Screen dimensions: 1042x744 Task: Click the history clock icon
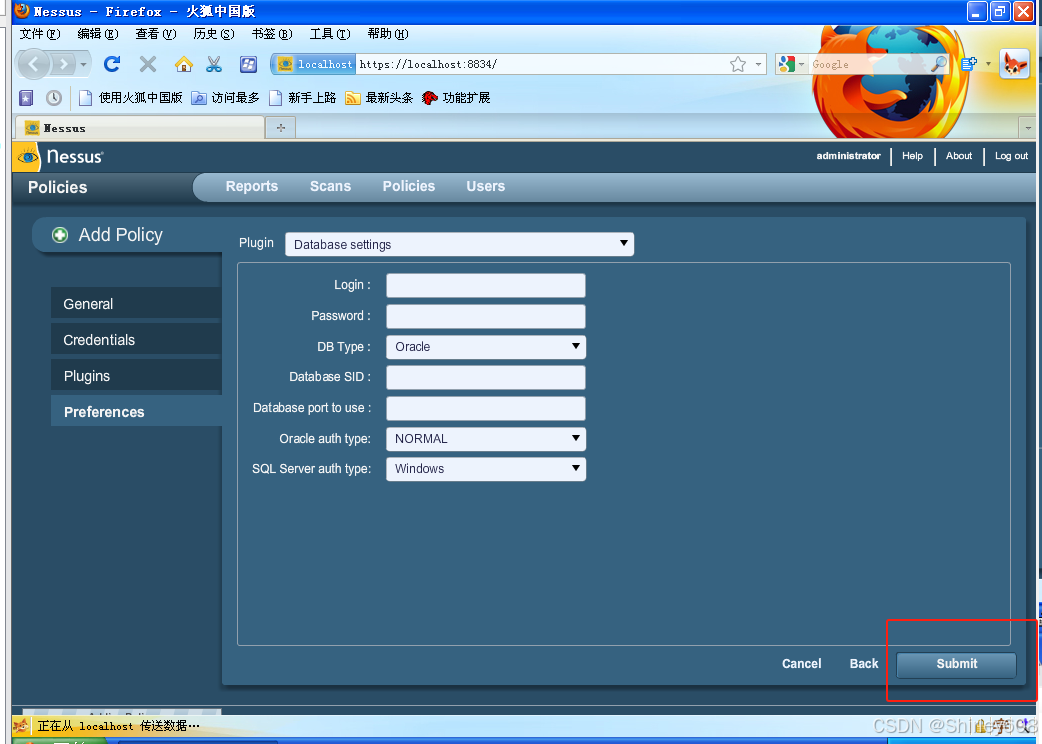click(54, 98)
